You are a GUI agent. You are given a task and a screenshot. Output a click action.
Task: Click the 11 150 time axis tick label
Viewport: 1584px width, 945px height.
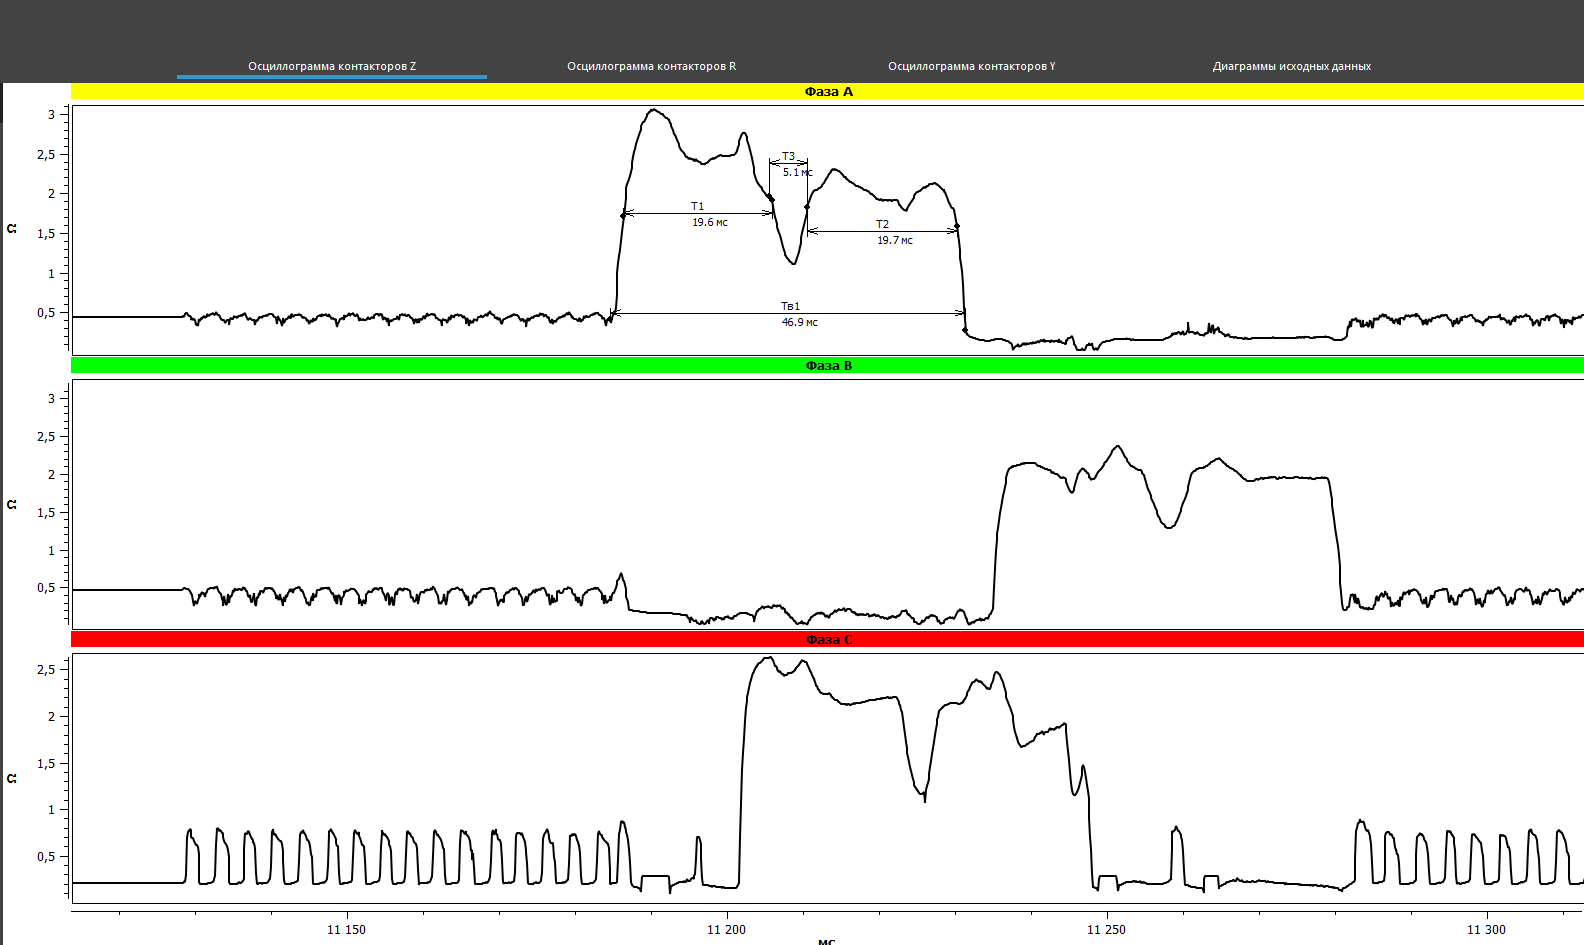[346, 930]
